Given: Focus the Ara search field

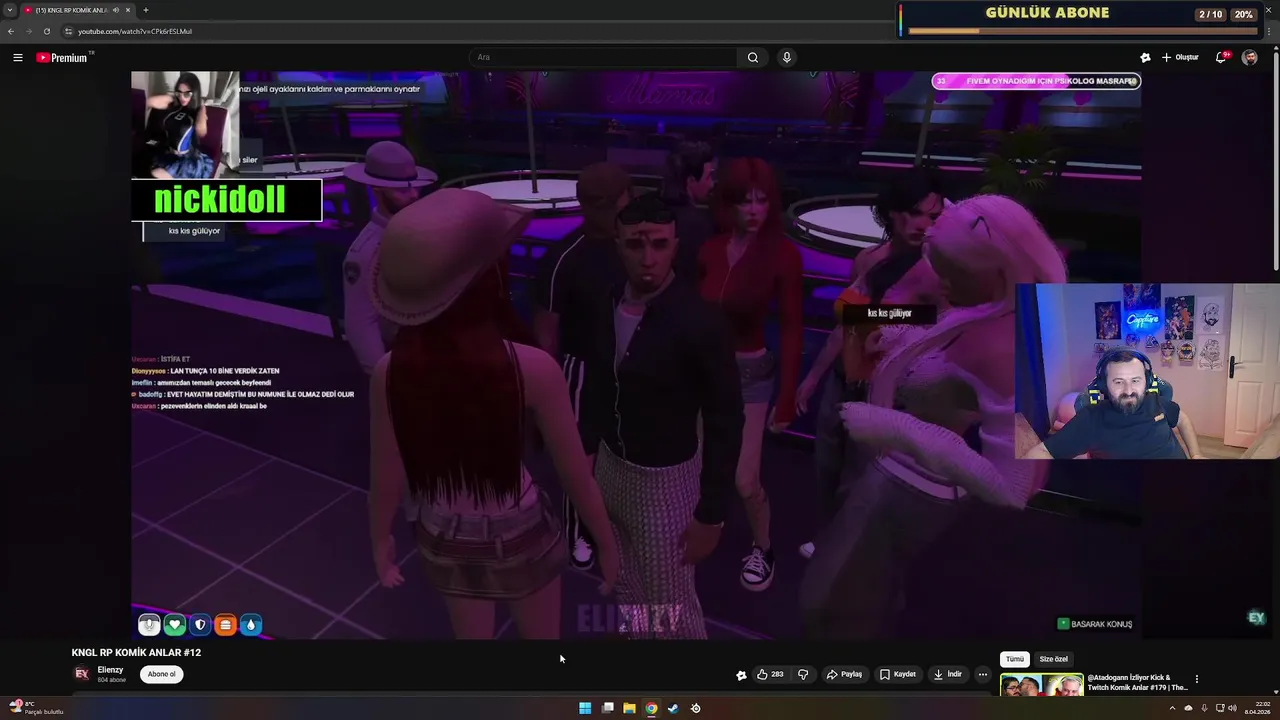Looking at the screenshot, I should tap(605, 57).
